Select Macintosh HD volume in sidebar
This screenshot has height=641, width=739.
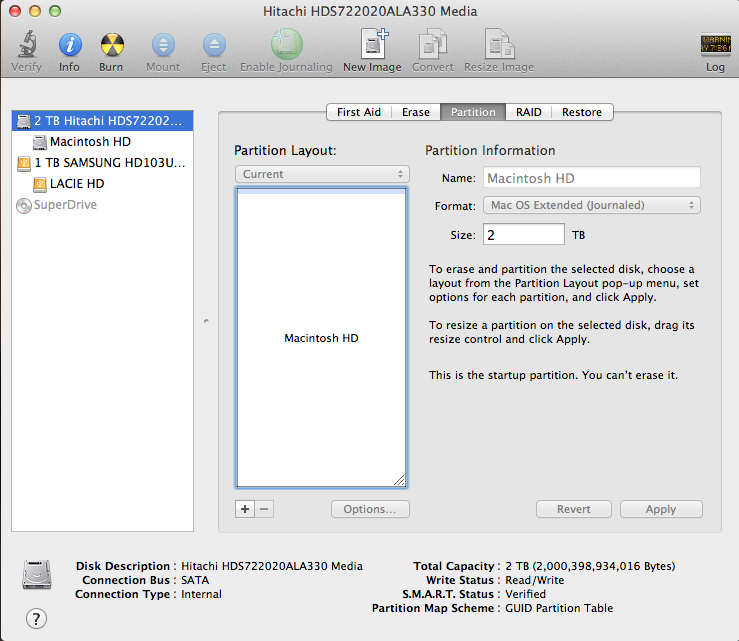coord(102,142)
